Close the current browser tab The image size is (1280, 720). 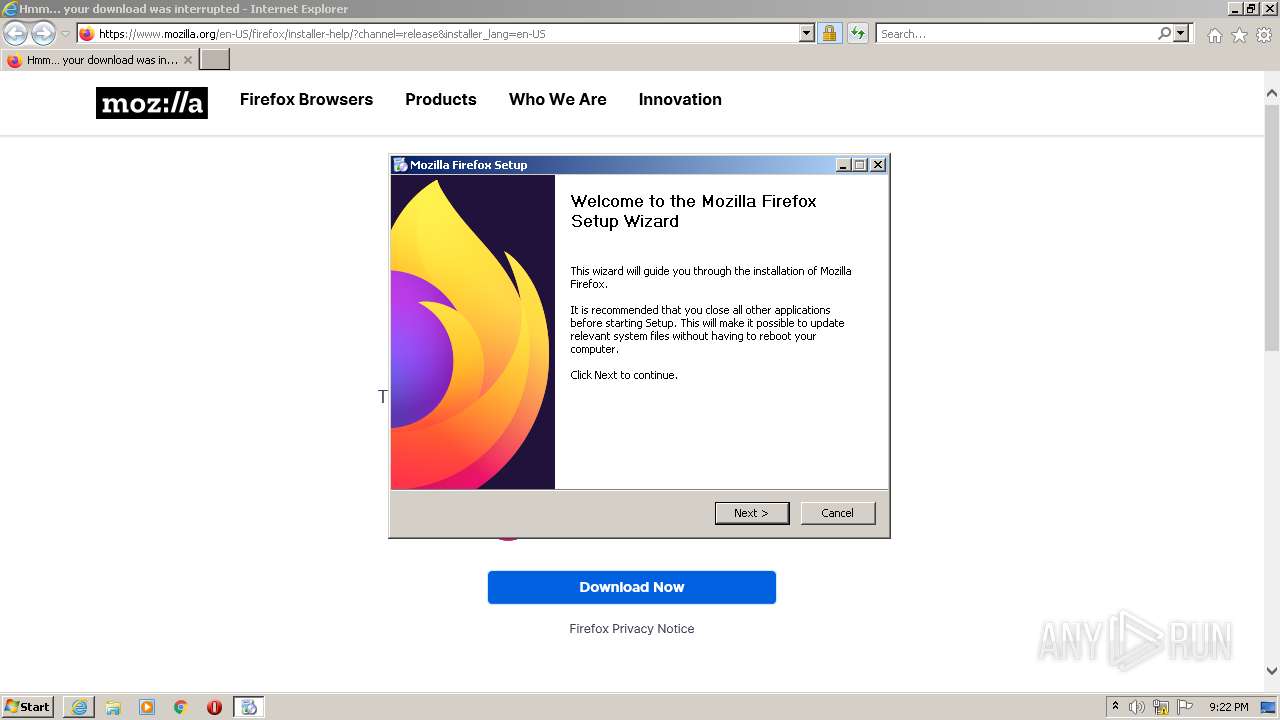187,60
